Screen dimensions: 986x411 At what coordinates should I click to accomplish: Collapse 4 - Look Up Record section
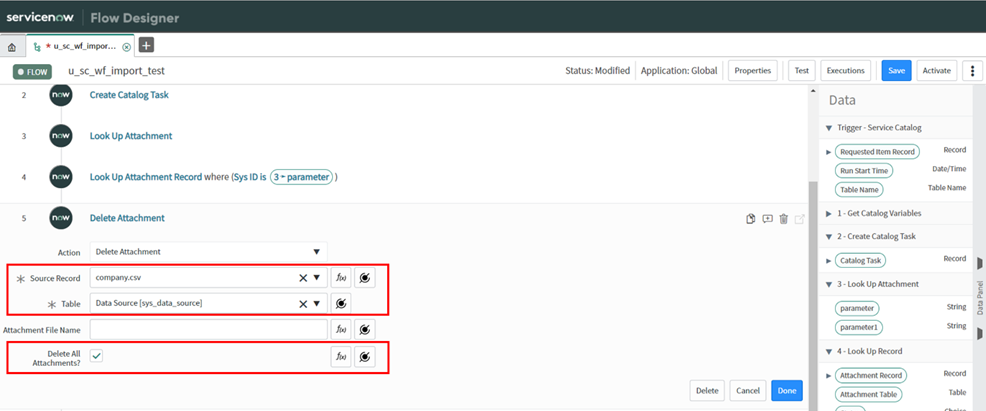[x=829, y=351]
